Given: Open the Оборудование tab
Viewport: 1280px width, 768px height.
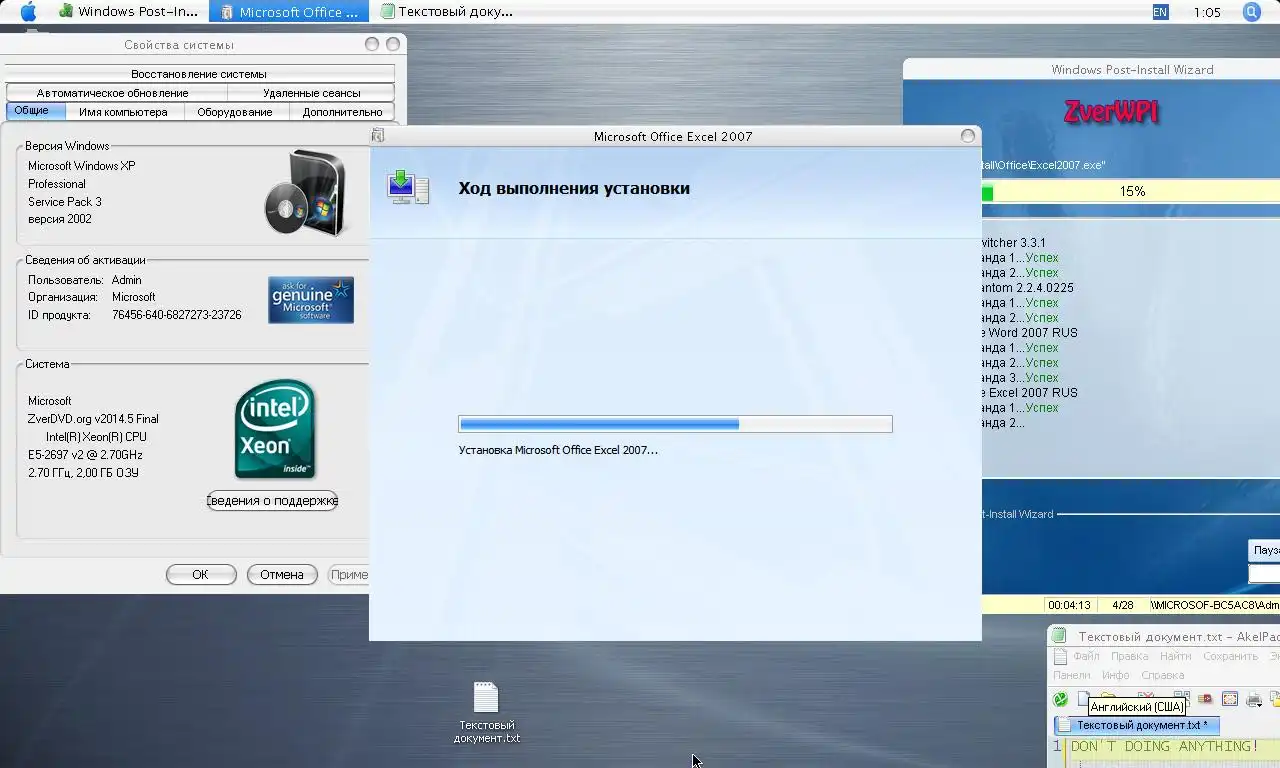Looking at the screenshot, I should [235, 112].
